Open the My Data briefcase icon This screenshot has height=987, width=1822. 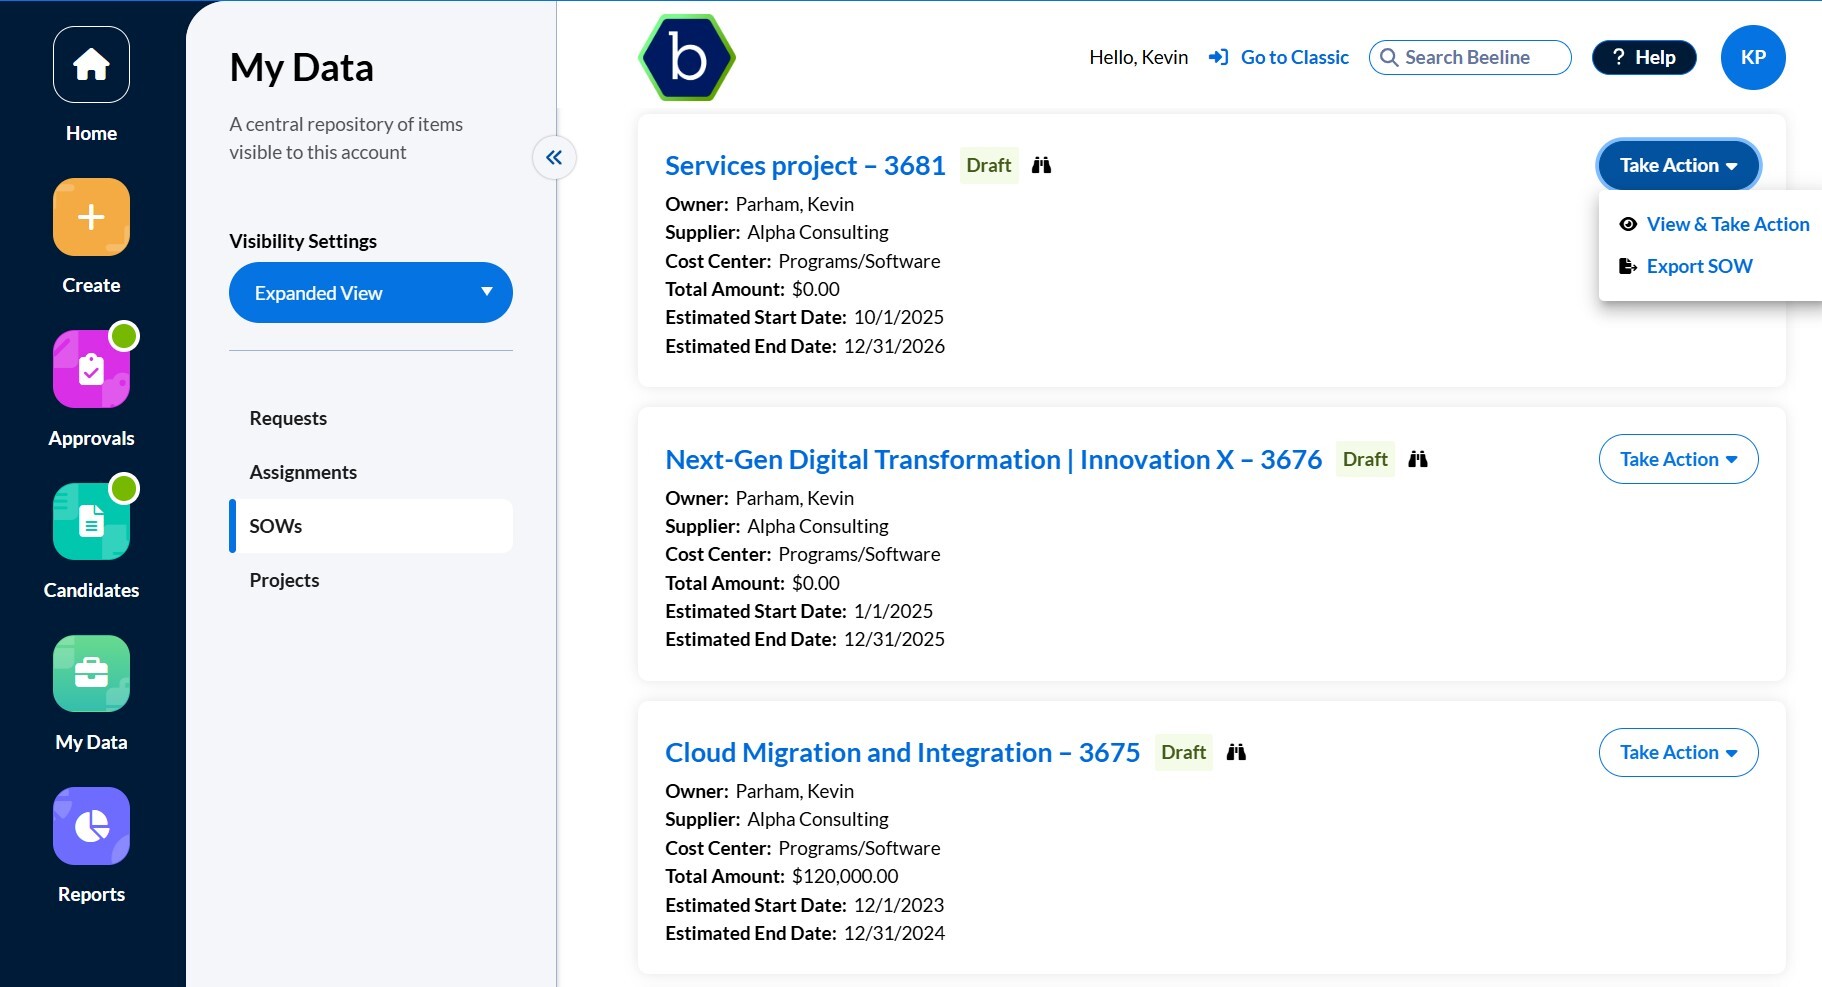pyautogui.click(x=91, y=674)
